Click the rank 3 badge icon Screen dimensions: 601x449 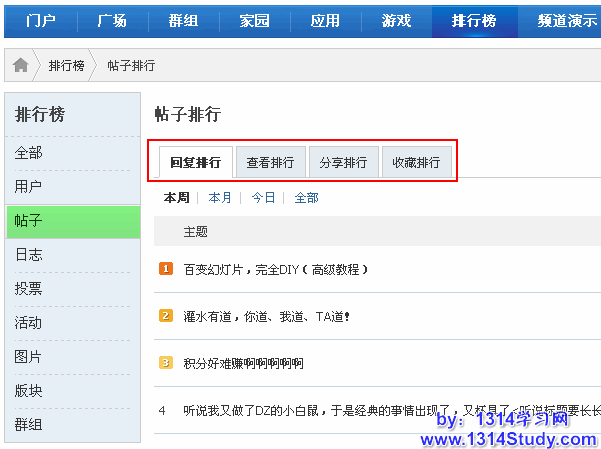click(166, 362)
